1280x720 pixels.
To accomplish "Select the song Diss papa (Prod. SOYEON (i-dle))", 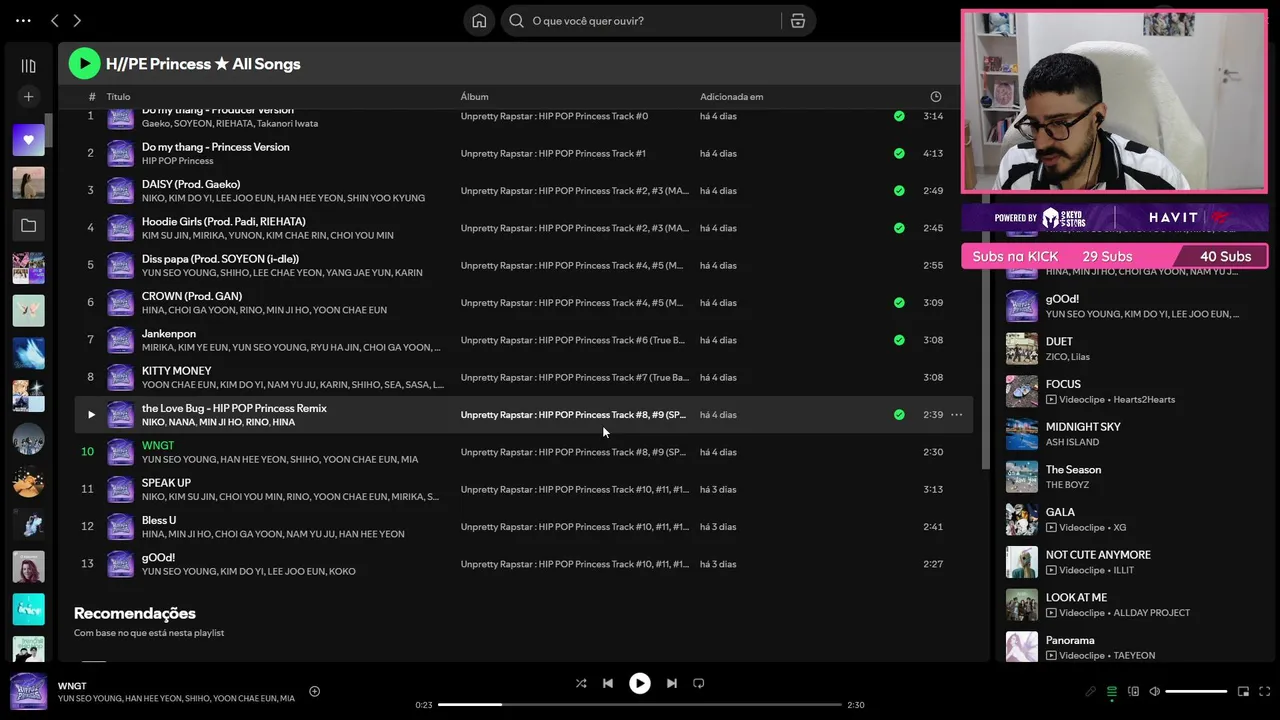I will (x=220, y=259).
